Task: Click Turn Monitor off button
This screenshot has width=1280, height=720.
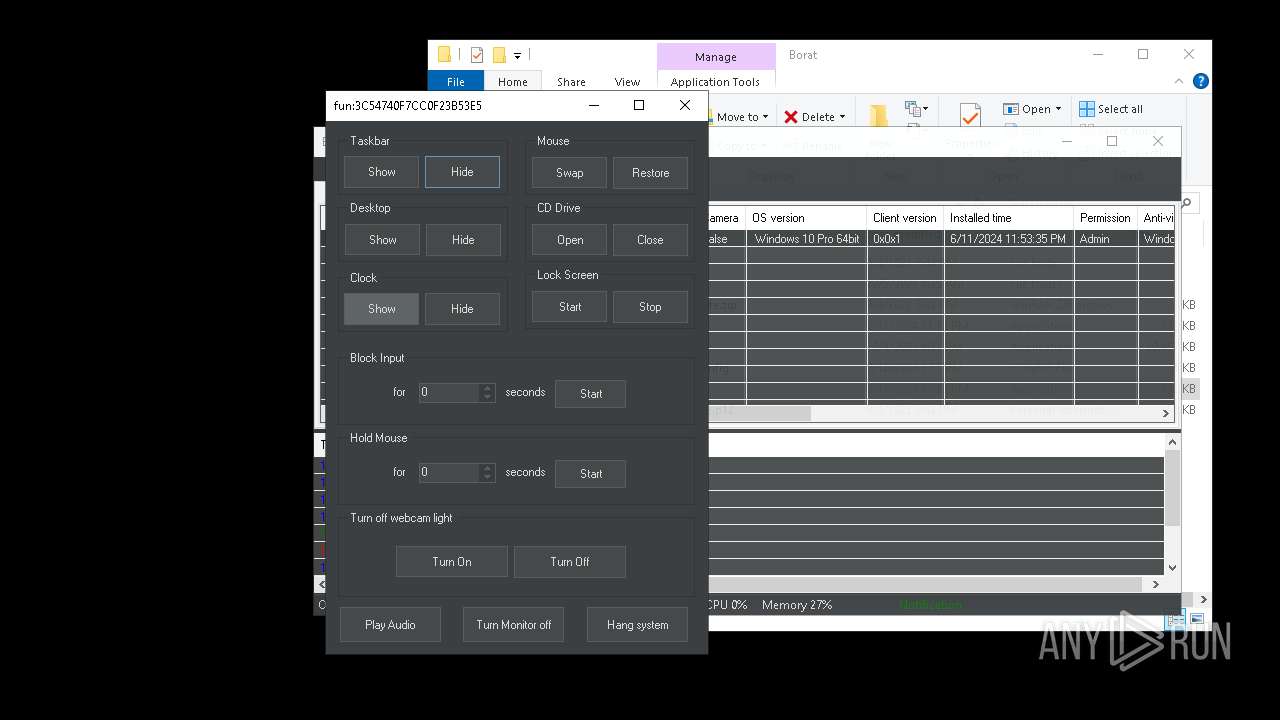Action: pos(513,625)
